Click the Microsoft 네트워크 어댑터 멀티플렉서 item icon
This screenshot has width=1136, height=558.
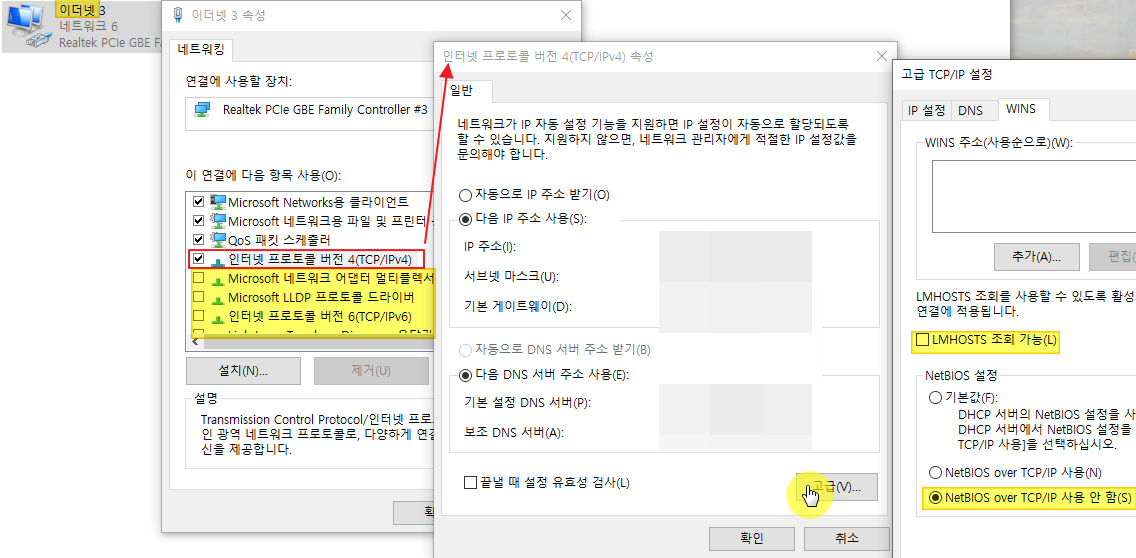coord(218,279)
